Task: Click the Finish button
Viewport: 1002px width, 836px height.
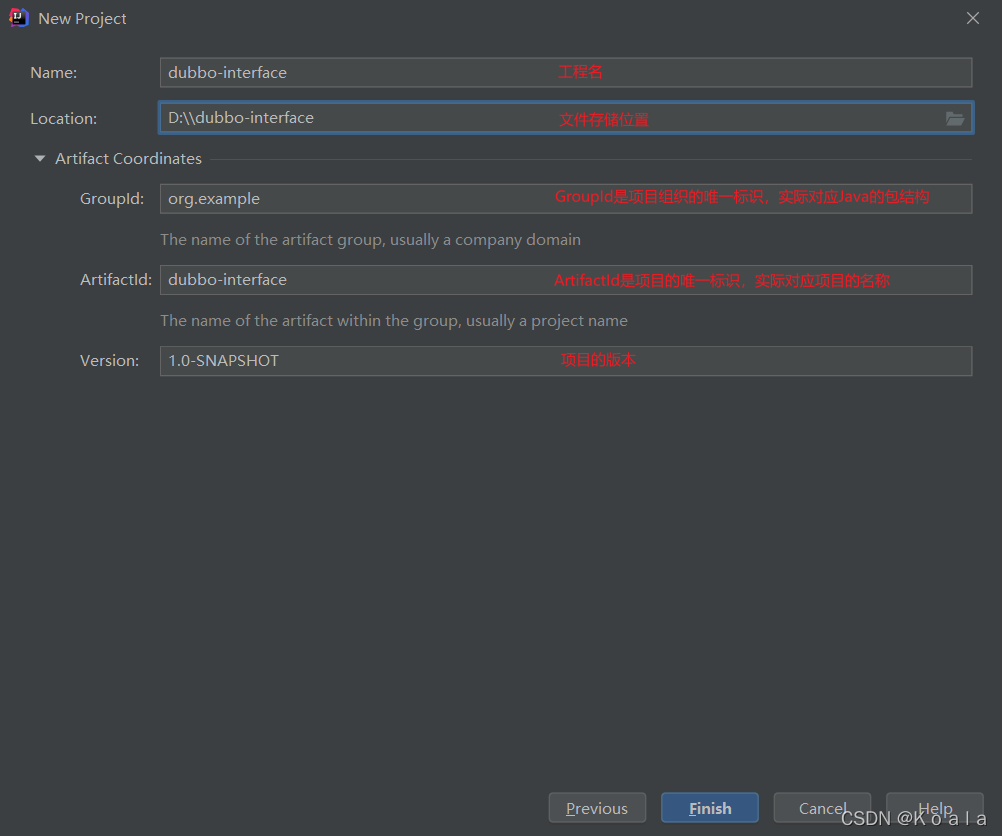Action: click(710, 809)
